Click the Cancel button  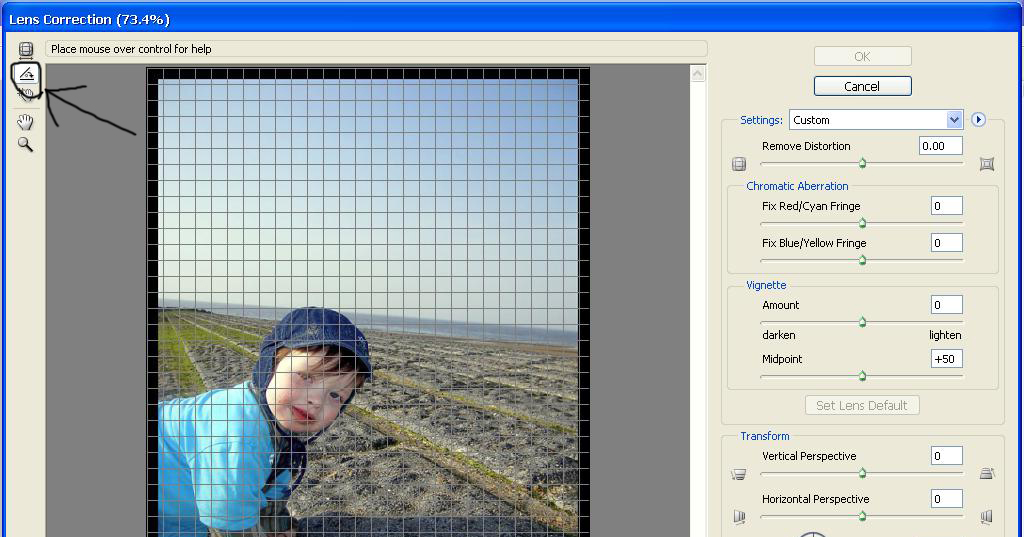[x=862, y=86]
